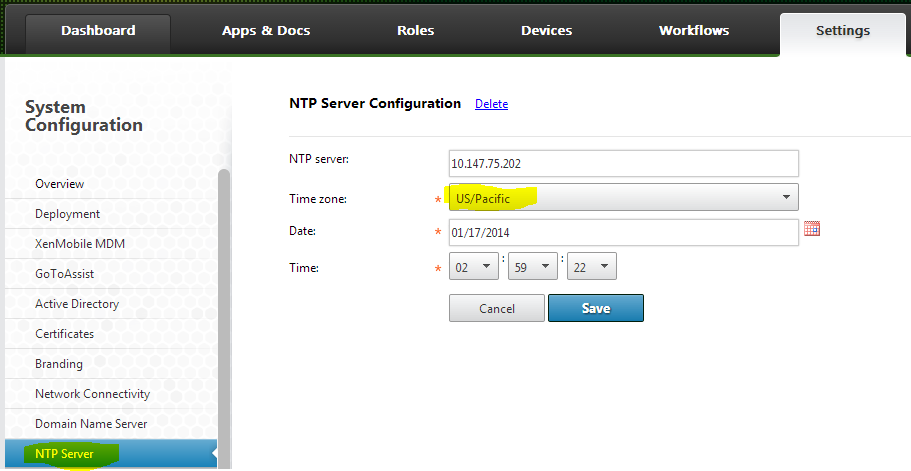Go to the Roles tab

pos(415,31)
